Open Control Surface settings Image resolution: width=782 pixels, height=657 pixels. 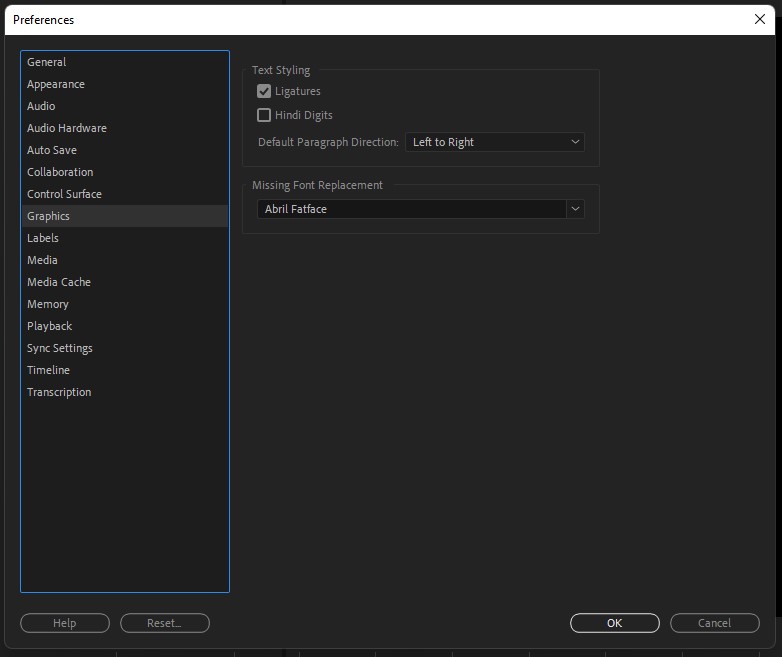click(x=124, y=194)
